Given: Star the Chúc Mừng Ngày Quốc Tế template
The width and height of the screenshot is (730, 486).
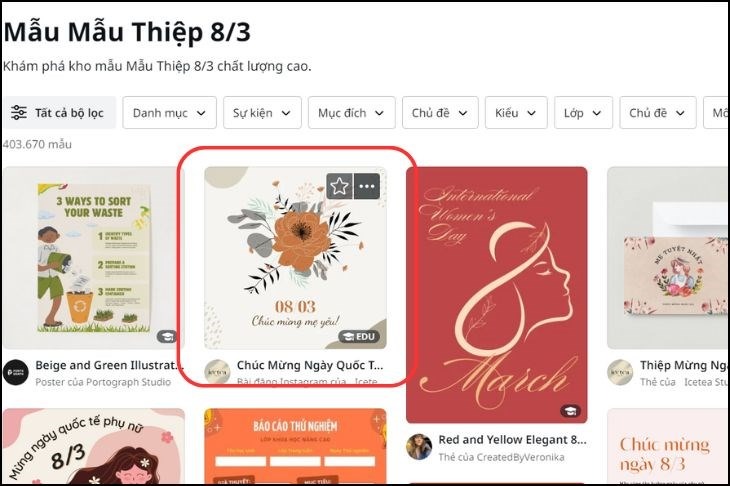Looking at the screenshot, I should (339, 186).
